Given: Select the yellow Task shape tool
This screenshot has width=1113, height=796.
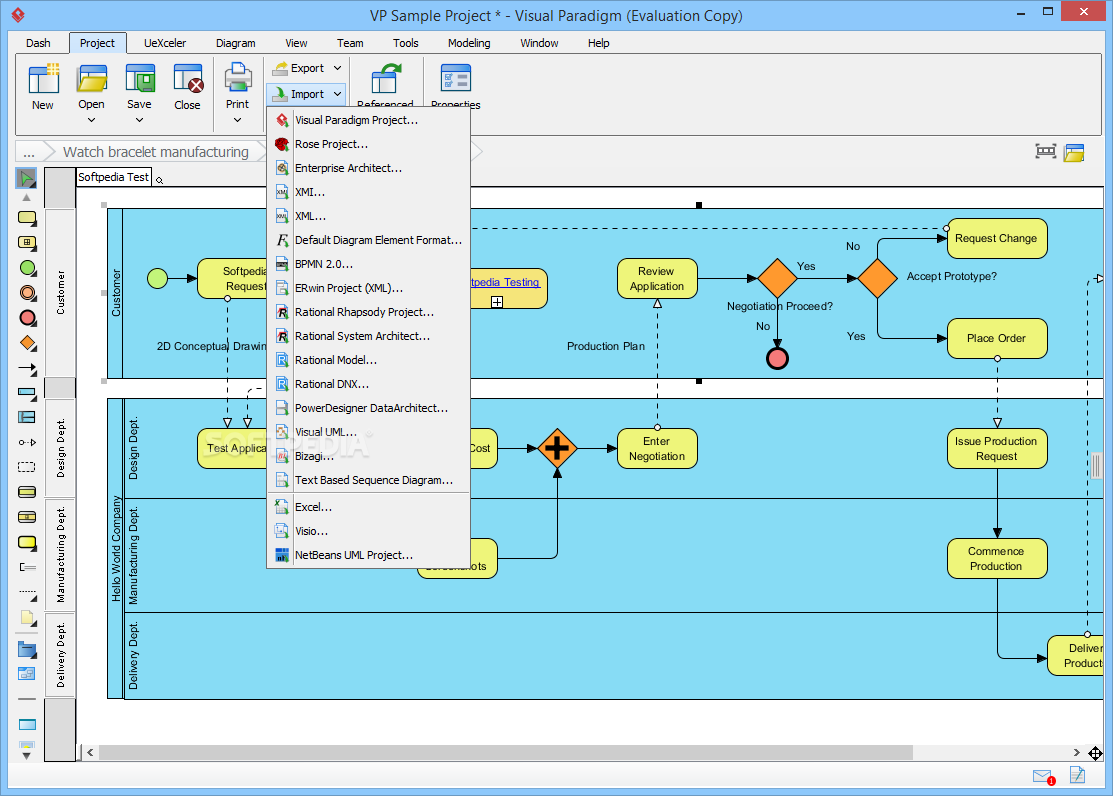Looking at the screenshot, I should [x=27, y=218].
